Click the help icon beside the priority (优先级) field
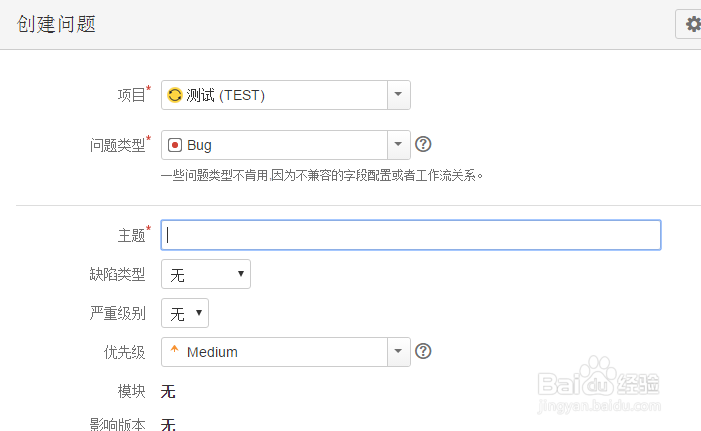Viewport: 701px width, 431px height. pyautogui.click(x=423, y=351)
